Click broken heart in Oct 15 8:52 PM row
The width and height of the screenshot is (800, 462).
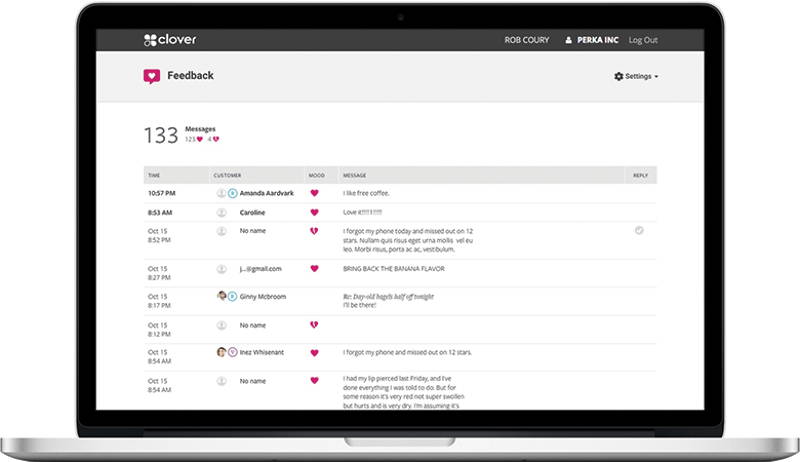[x=314, y=231]
